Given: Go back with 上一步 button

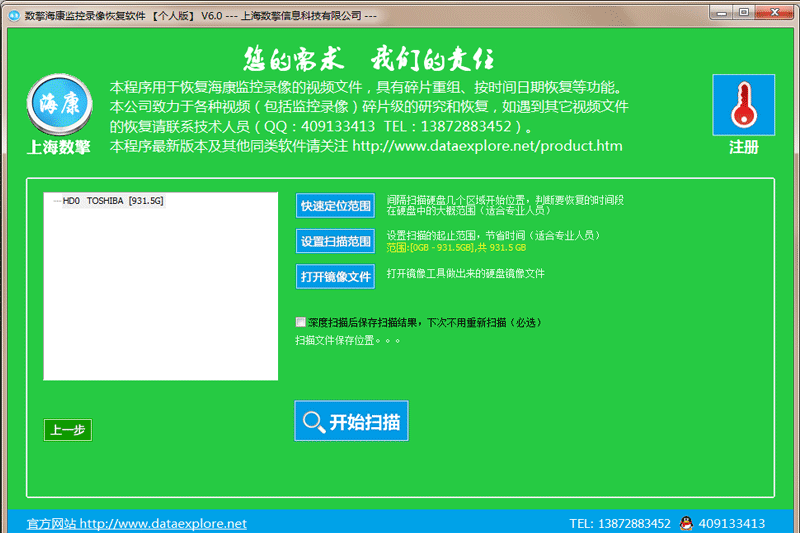Looking at the screenshot, I should point(68,430).
